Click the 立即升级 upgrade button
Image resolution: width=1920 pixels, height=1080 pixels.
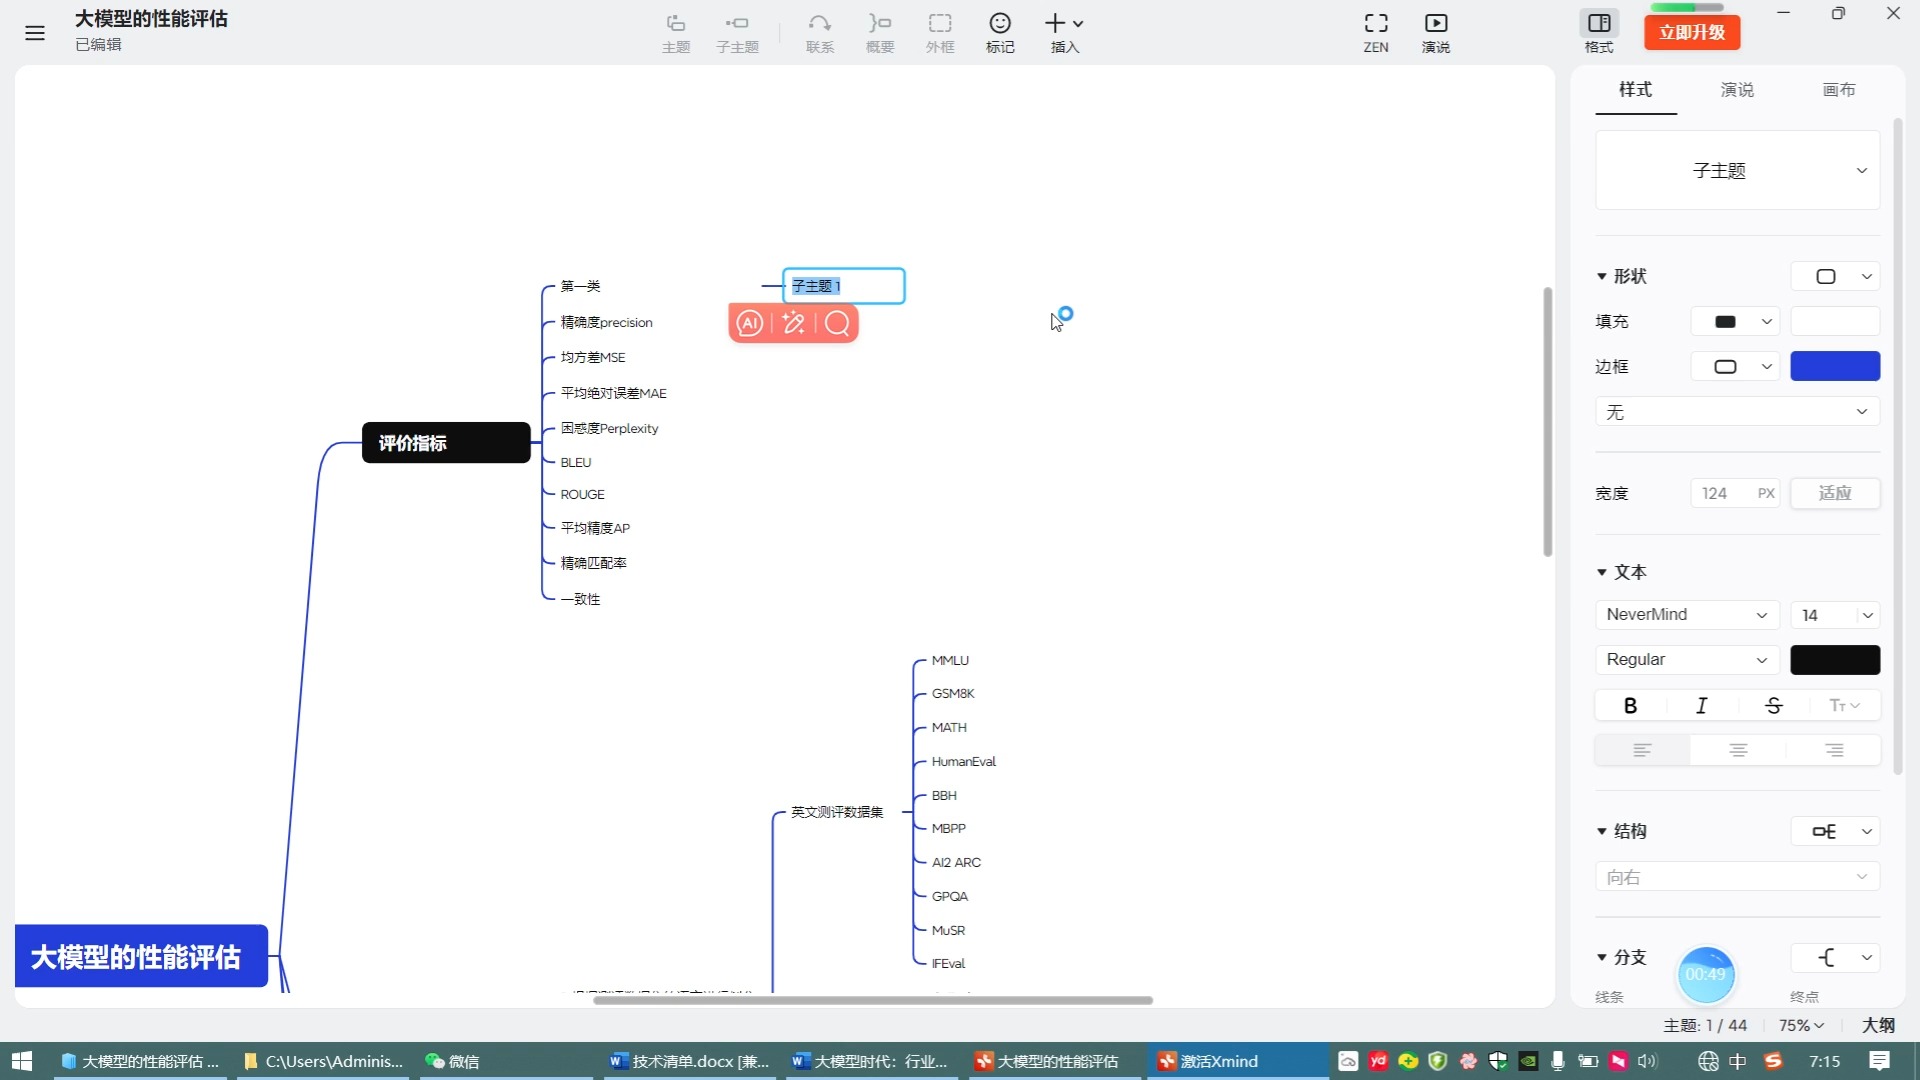1692,32
